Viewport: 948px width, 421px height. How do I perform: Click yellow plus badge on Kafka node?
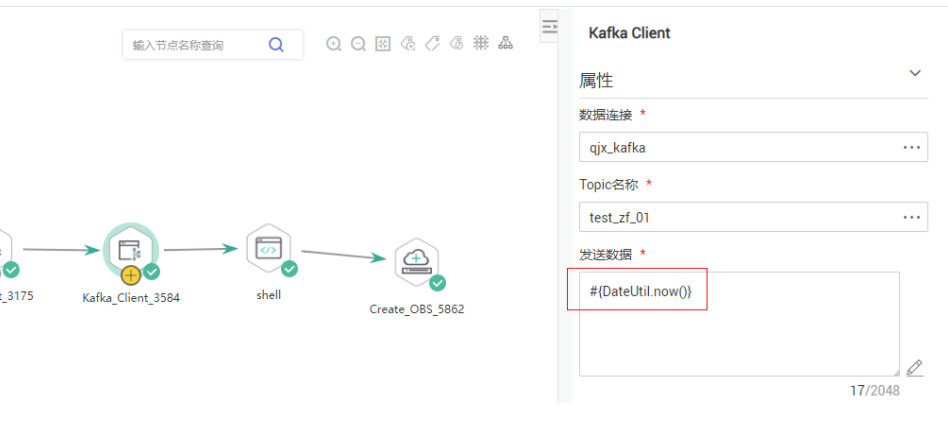click(x=131, y=274)
